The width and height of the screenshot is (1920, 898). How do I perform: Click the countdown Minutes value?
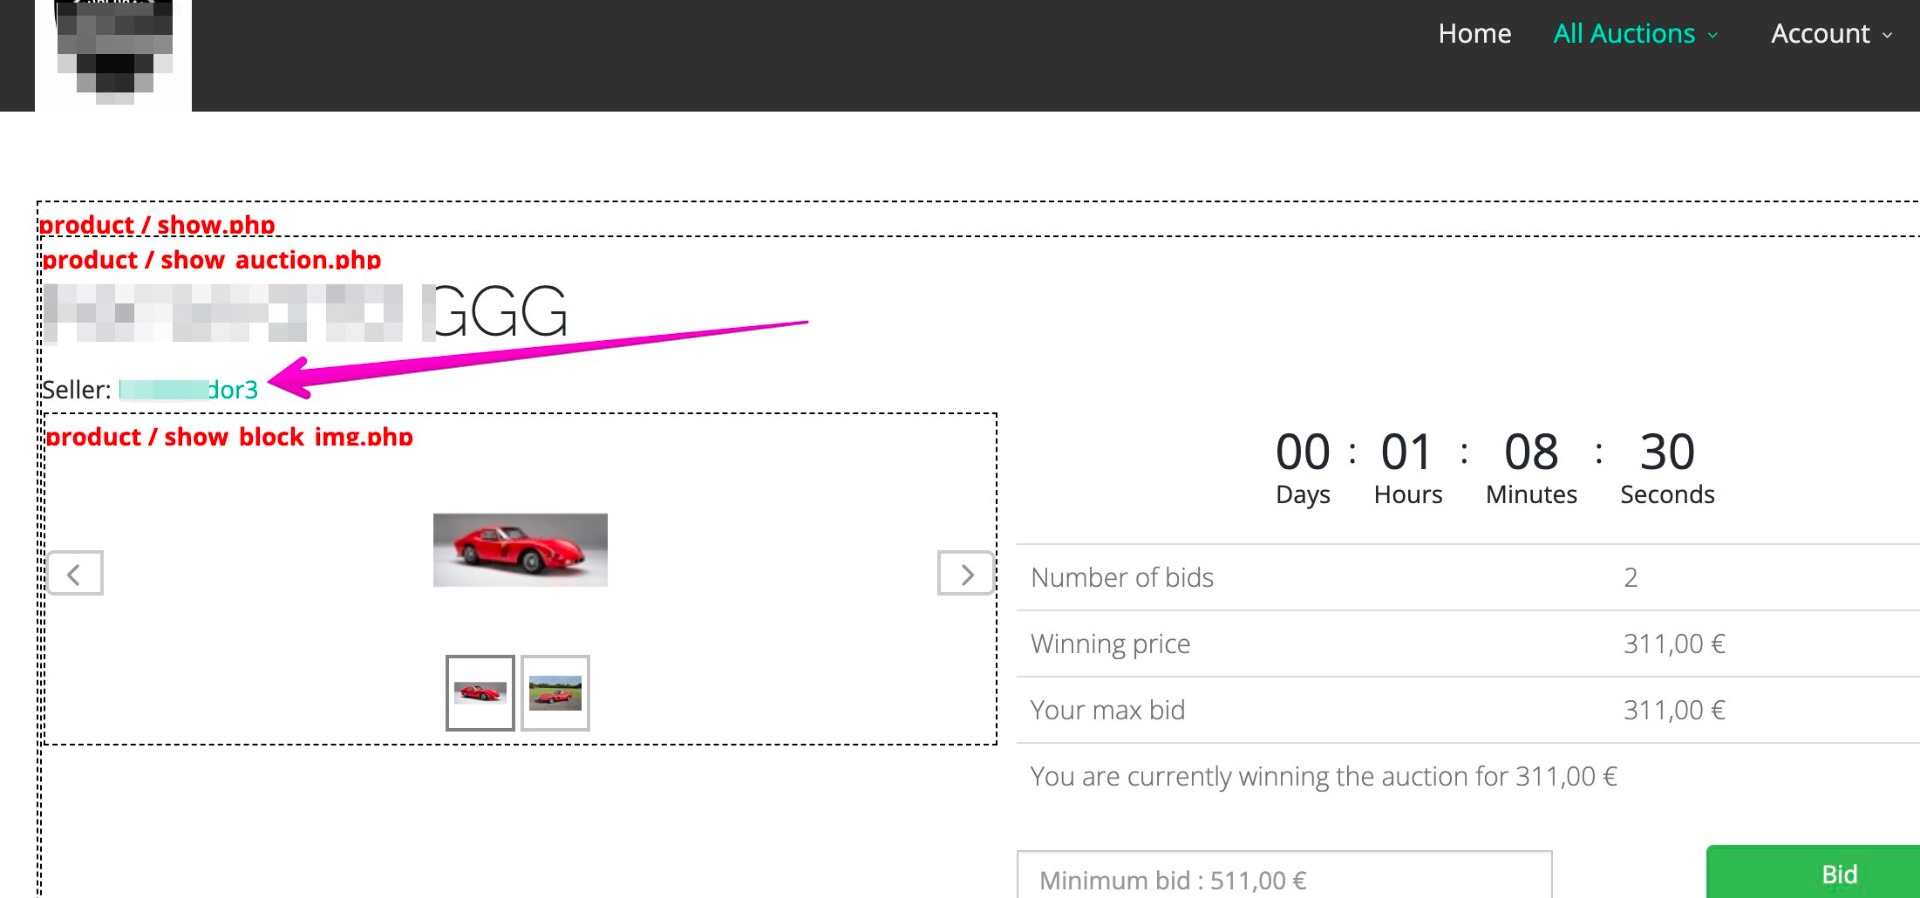coord(1531,452)
